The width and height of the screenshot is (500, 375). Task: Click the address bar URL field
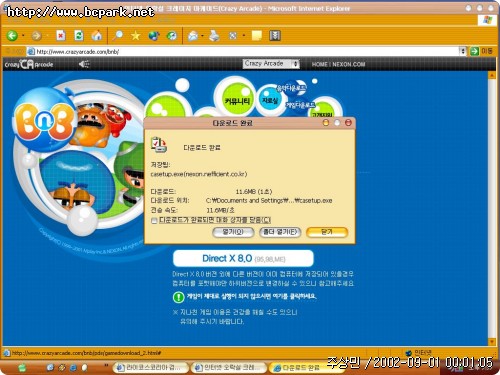(243, 51)
